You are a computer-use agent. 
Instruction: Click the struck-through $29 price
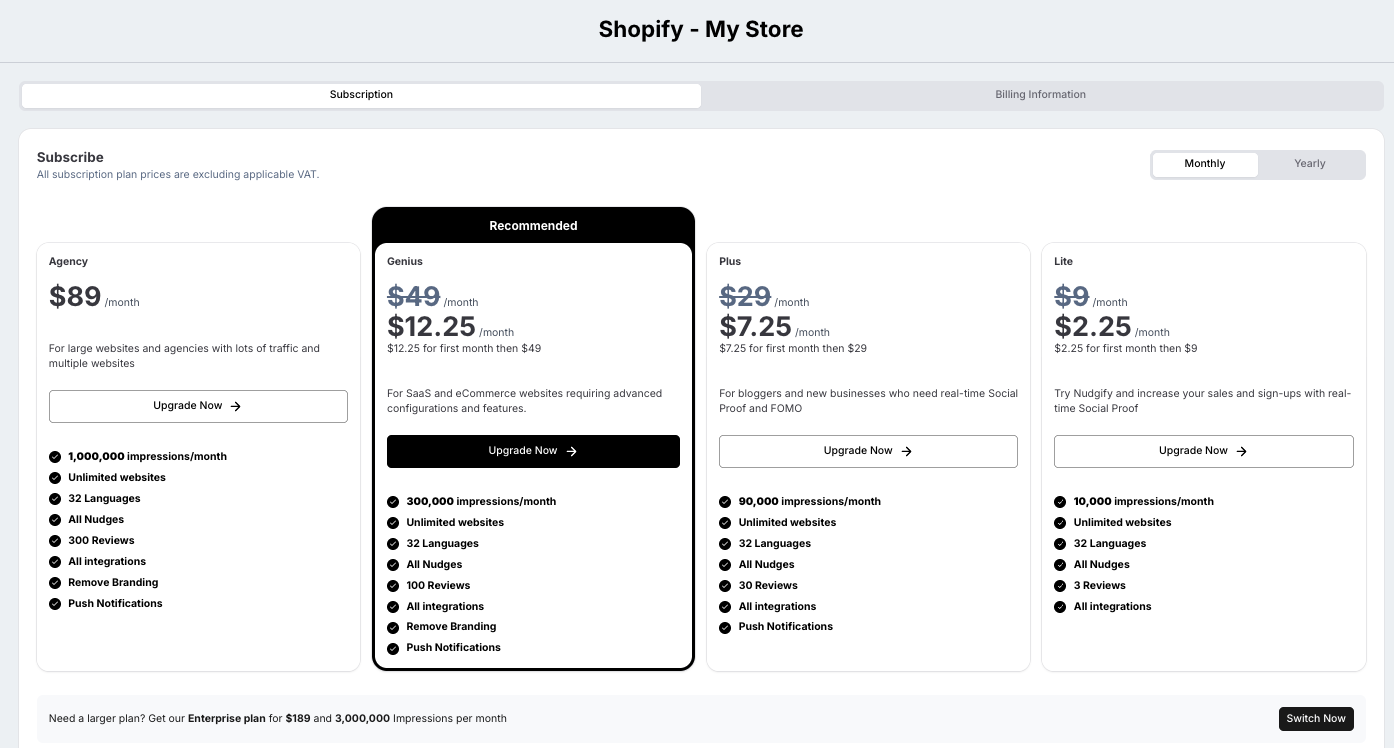point(745,296)
